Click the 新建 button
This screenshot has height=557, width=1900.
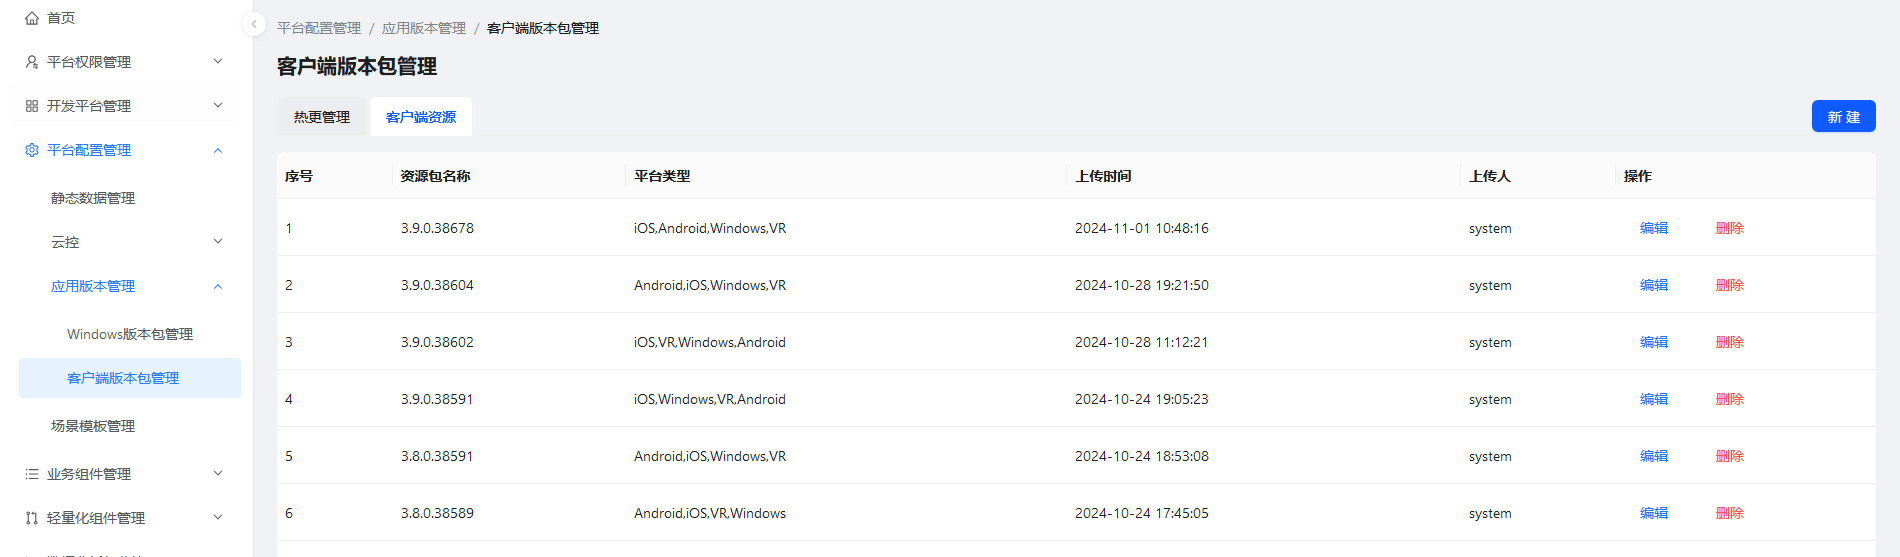click(x=1843, y=117)
